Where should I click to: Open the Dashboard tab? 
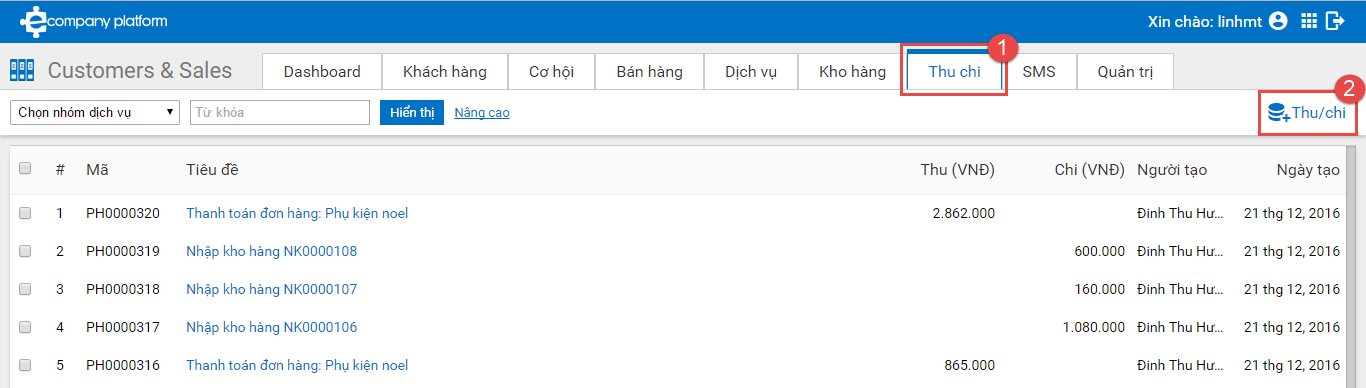tap(322, 72)
